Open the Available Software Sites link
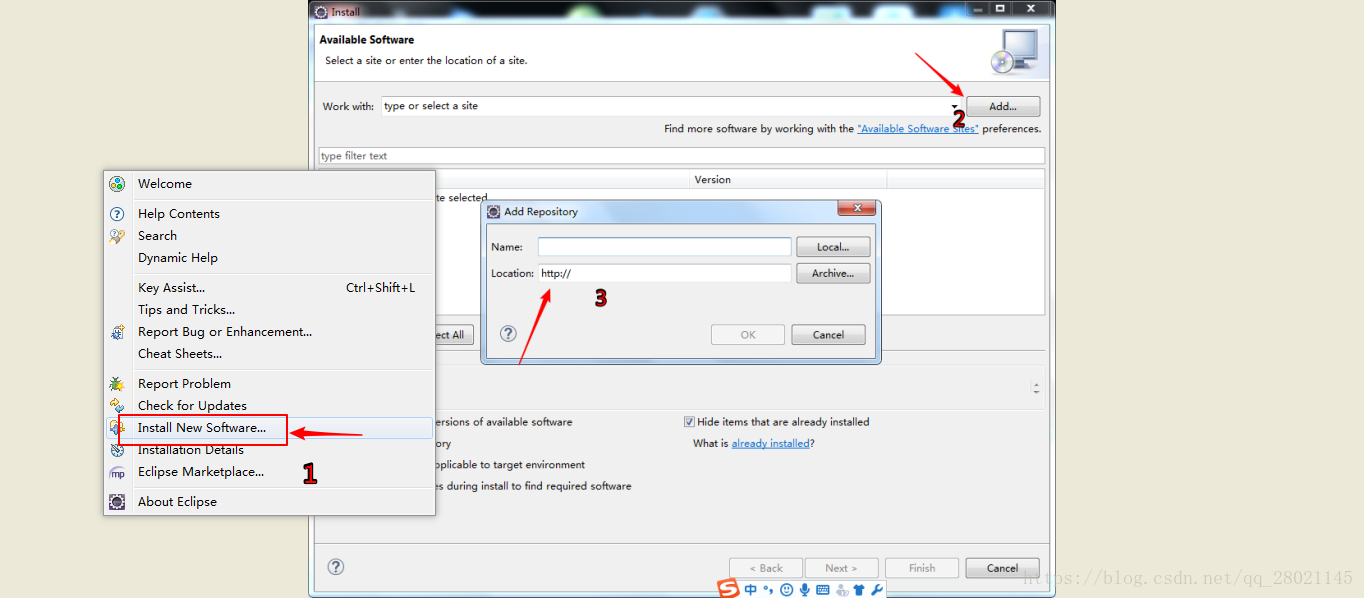The height and width of the screenshot is (598, 1364). click(x=917, y=129)
